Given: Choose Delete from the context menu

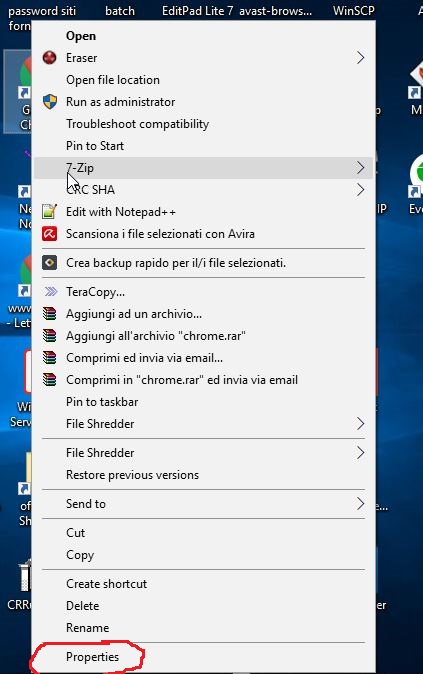Looking at the screenshot, I should 83,606.
